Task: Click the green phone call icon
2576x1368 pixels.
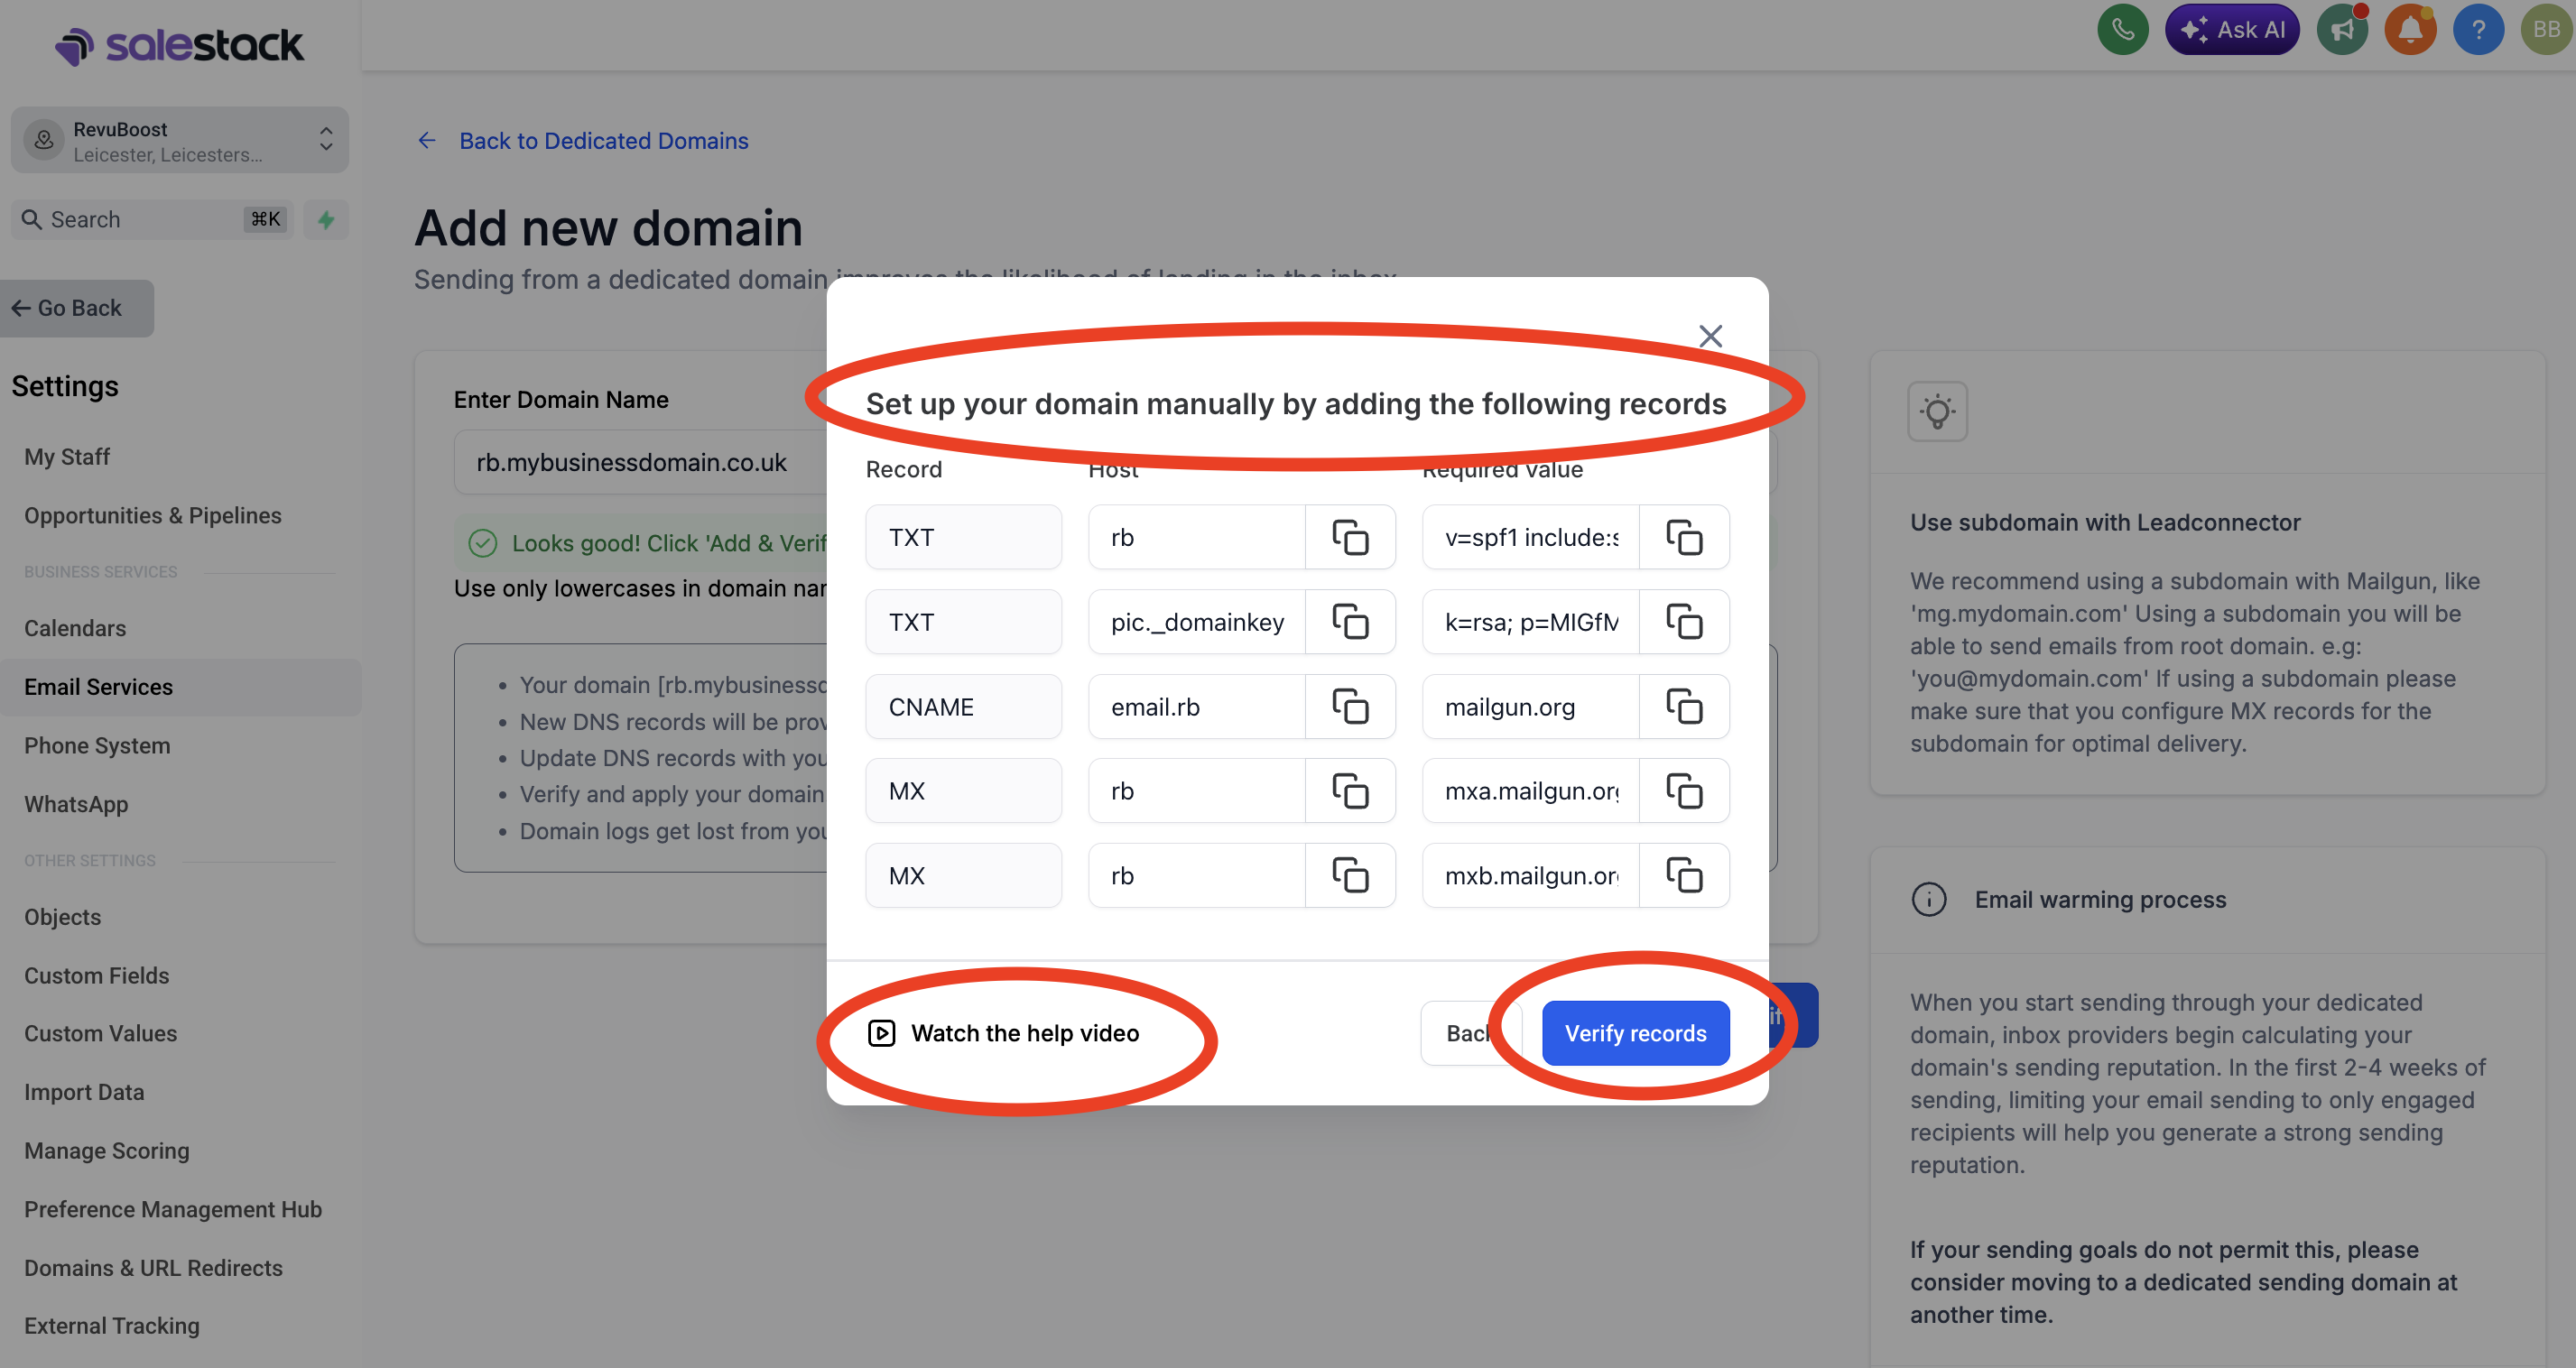Action: coord(2122,30)
